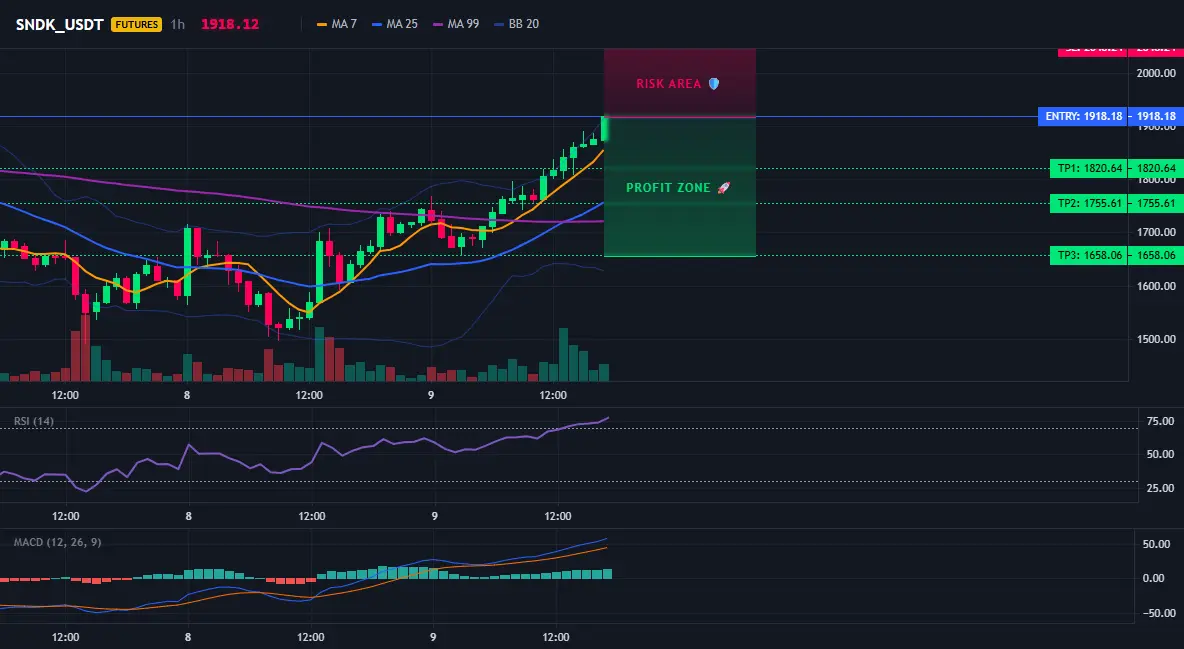Toggle the MA 7 legend entry
Image resolution: width=1184 pixels, height=649 pixels.
tap(337, 24)
